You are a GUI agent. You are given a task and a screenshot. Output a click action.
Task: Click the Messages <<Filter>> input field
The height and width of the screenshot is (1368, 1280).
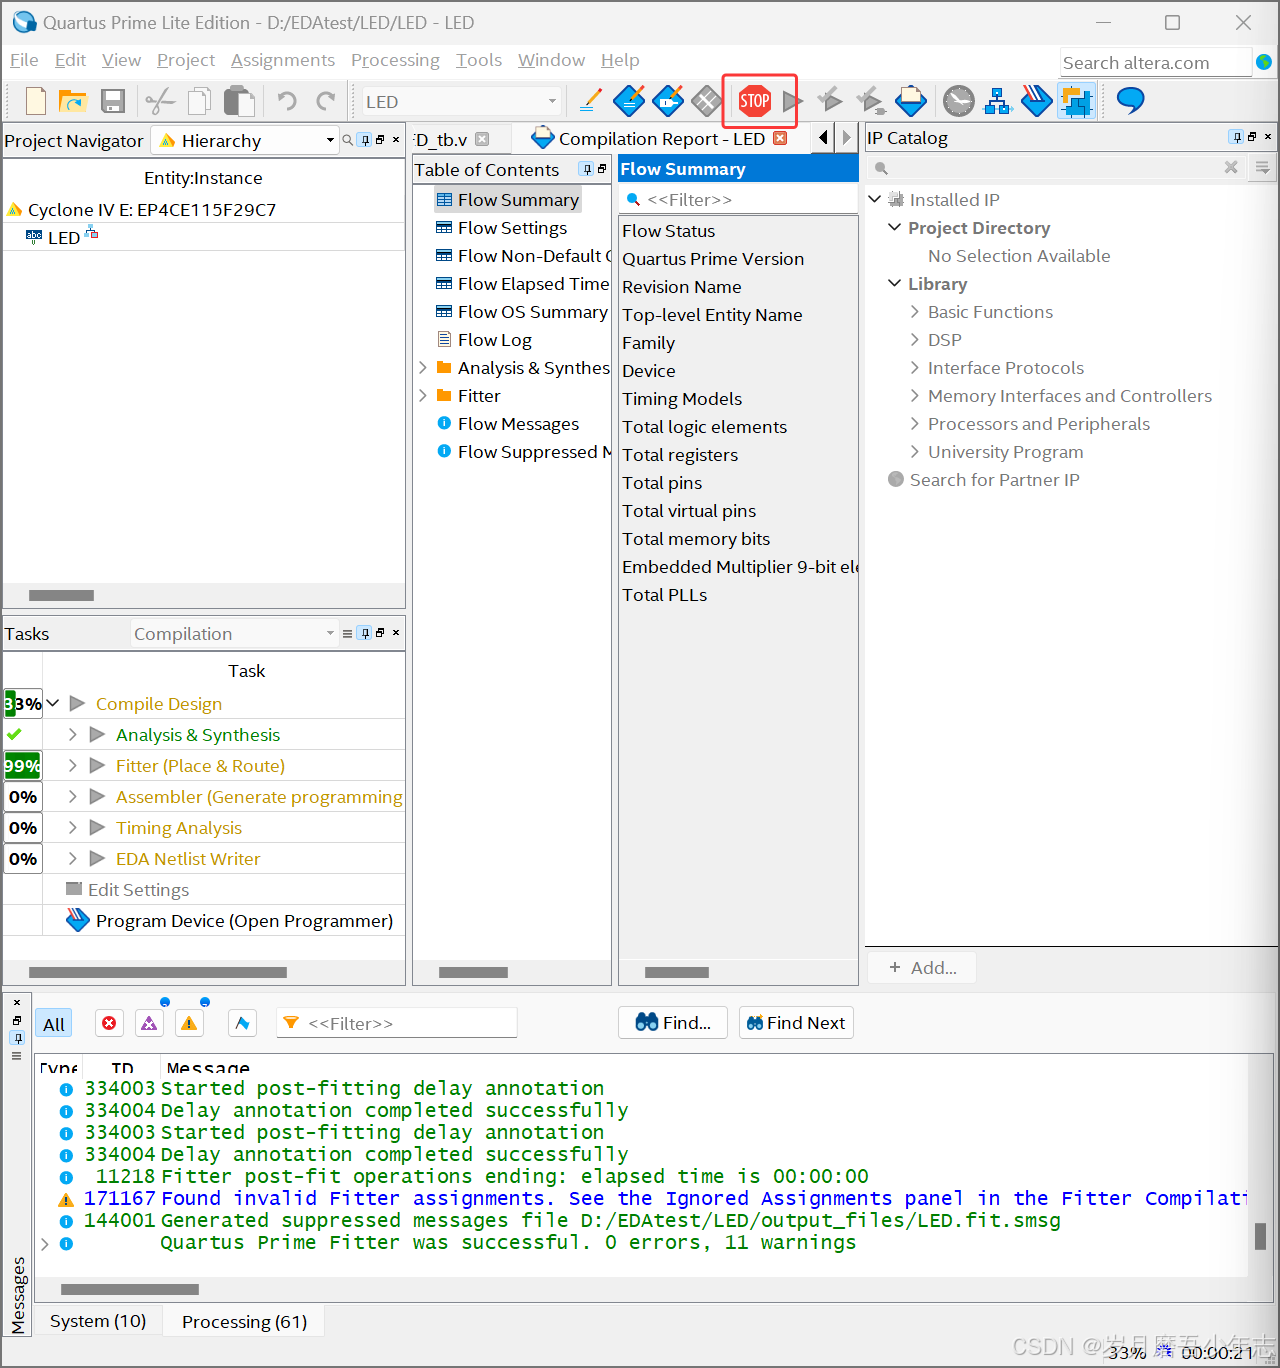pos(396,1023)
